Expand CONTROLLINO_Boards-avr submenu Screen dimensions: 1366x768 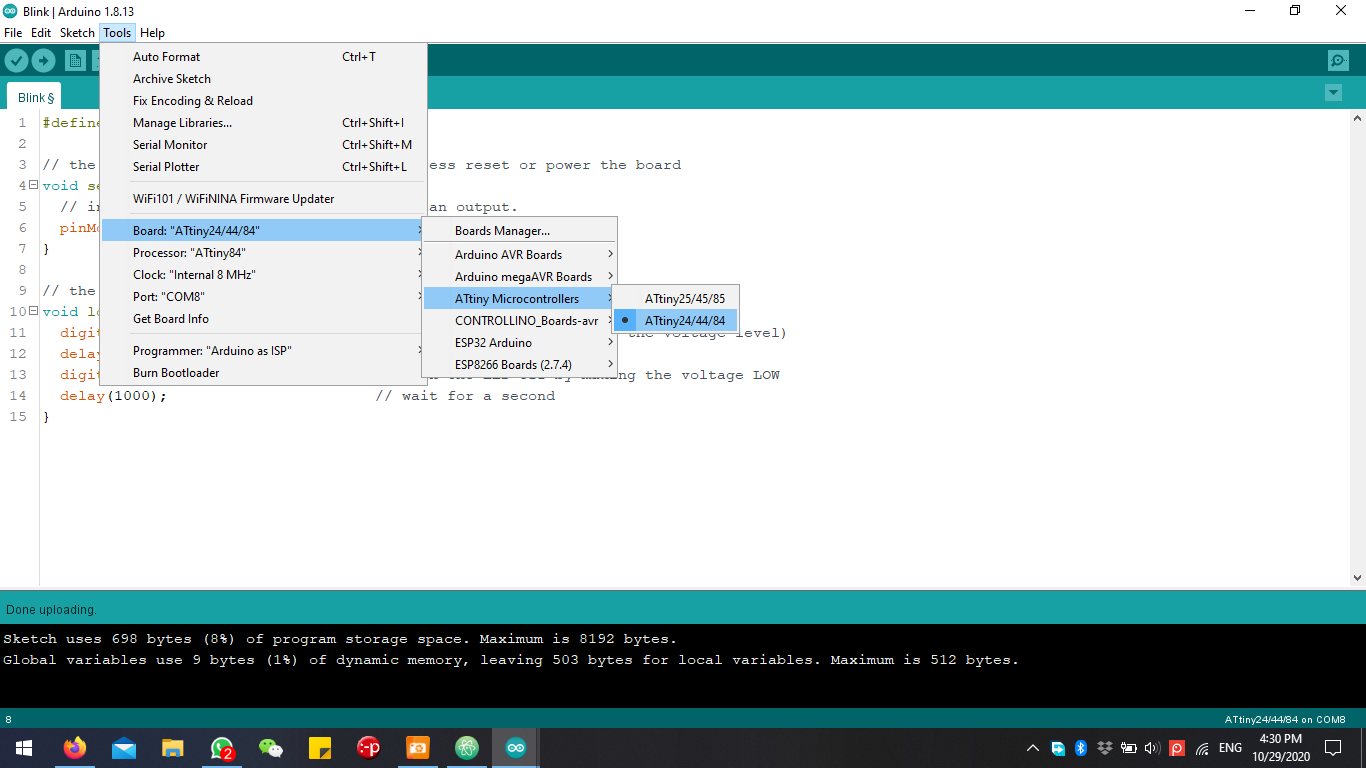(x=520, y=321)
